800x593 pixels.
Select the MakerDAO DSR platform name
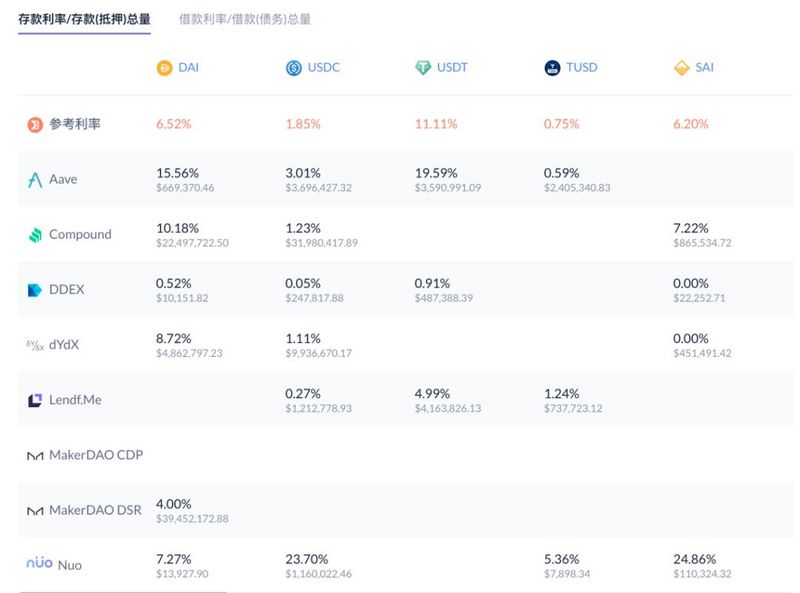click(x=95, y=510)
